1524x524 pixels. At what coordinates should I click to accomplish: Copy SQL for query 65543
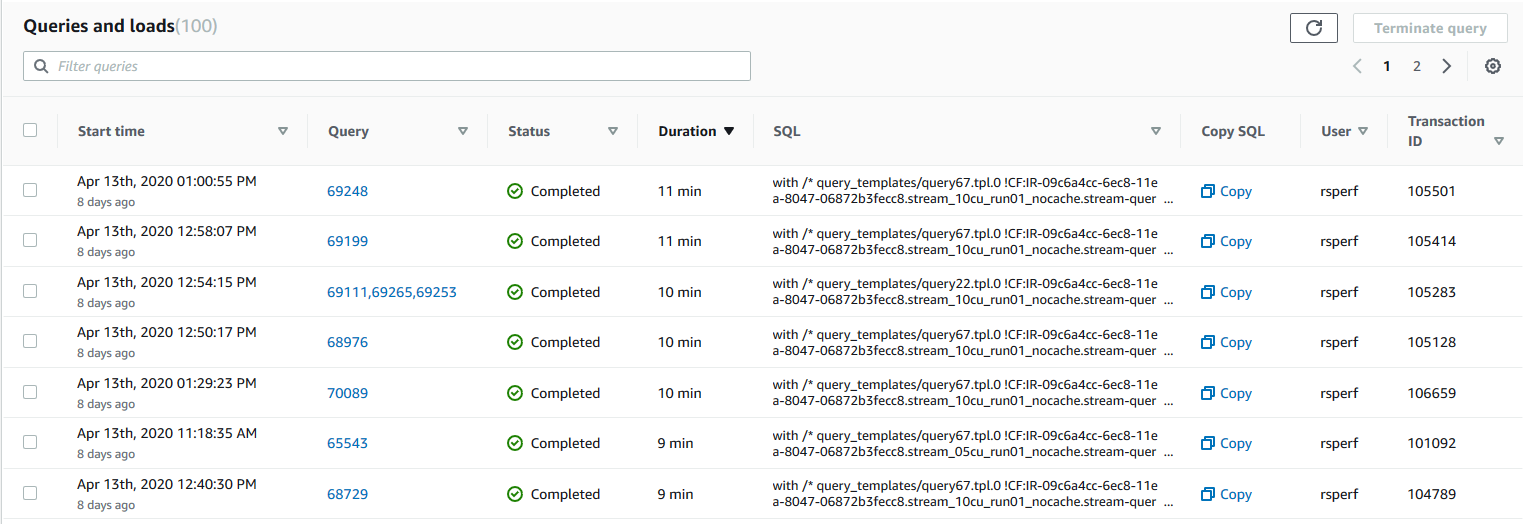(1226, 443)
